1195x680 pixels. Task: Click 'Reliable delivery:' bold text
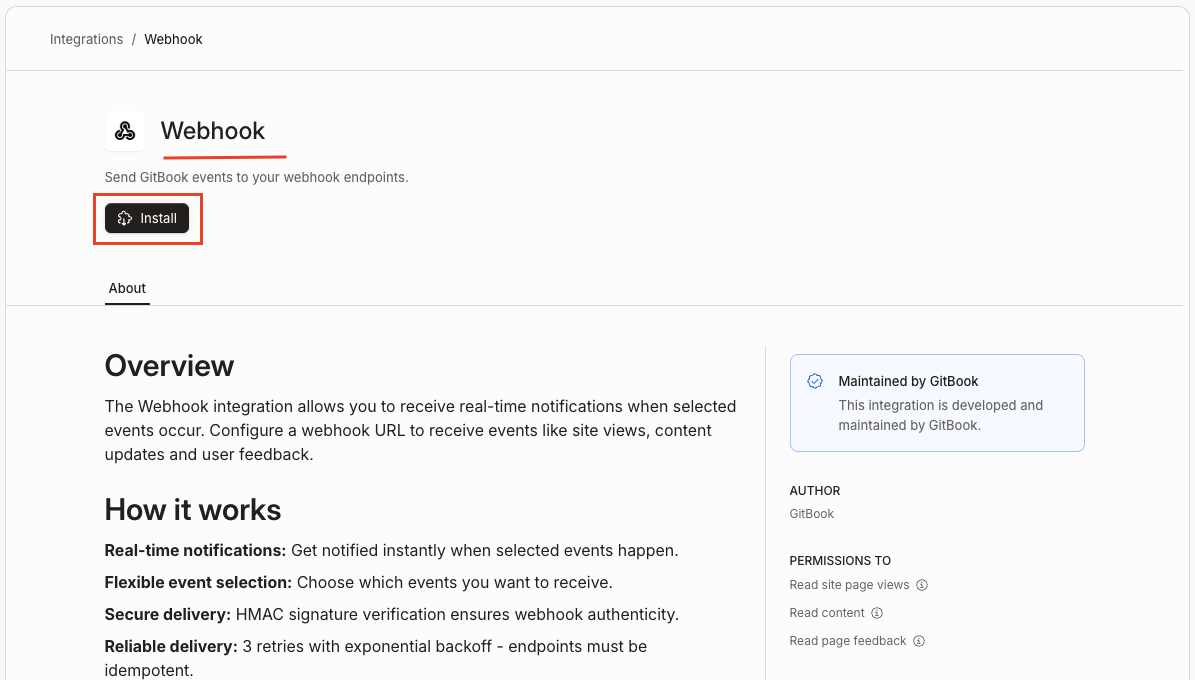pyautogui.click(x=171, y=646)
